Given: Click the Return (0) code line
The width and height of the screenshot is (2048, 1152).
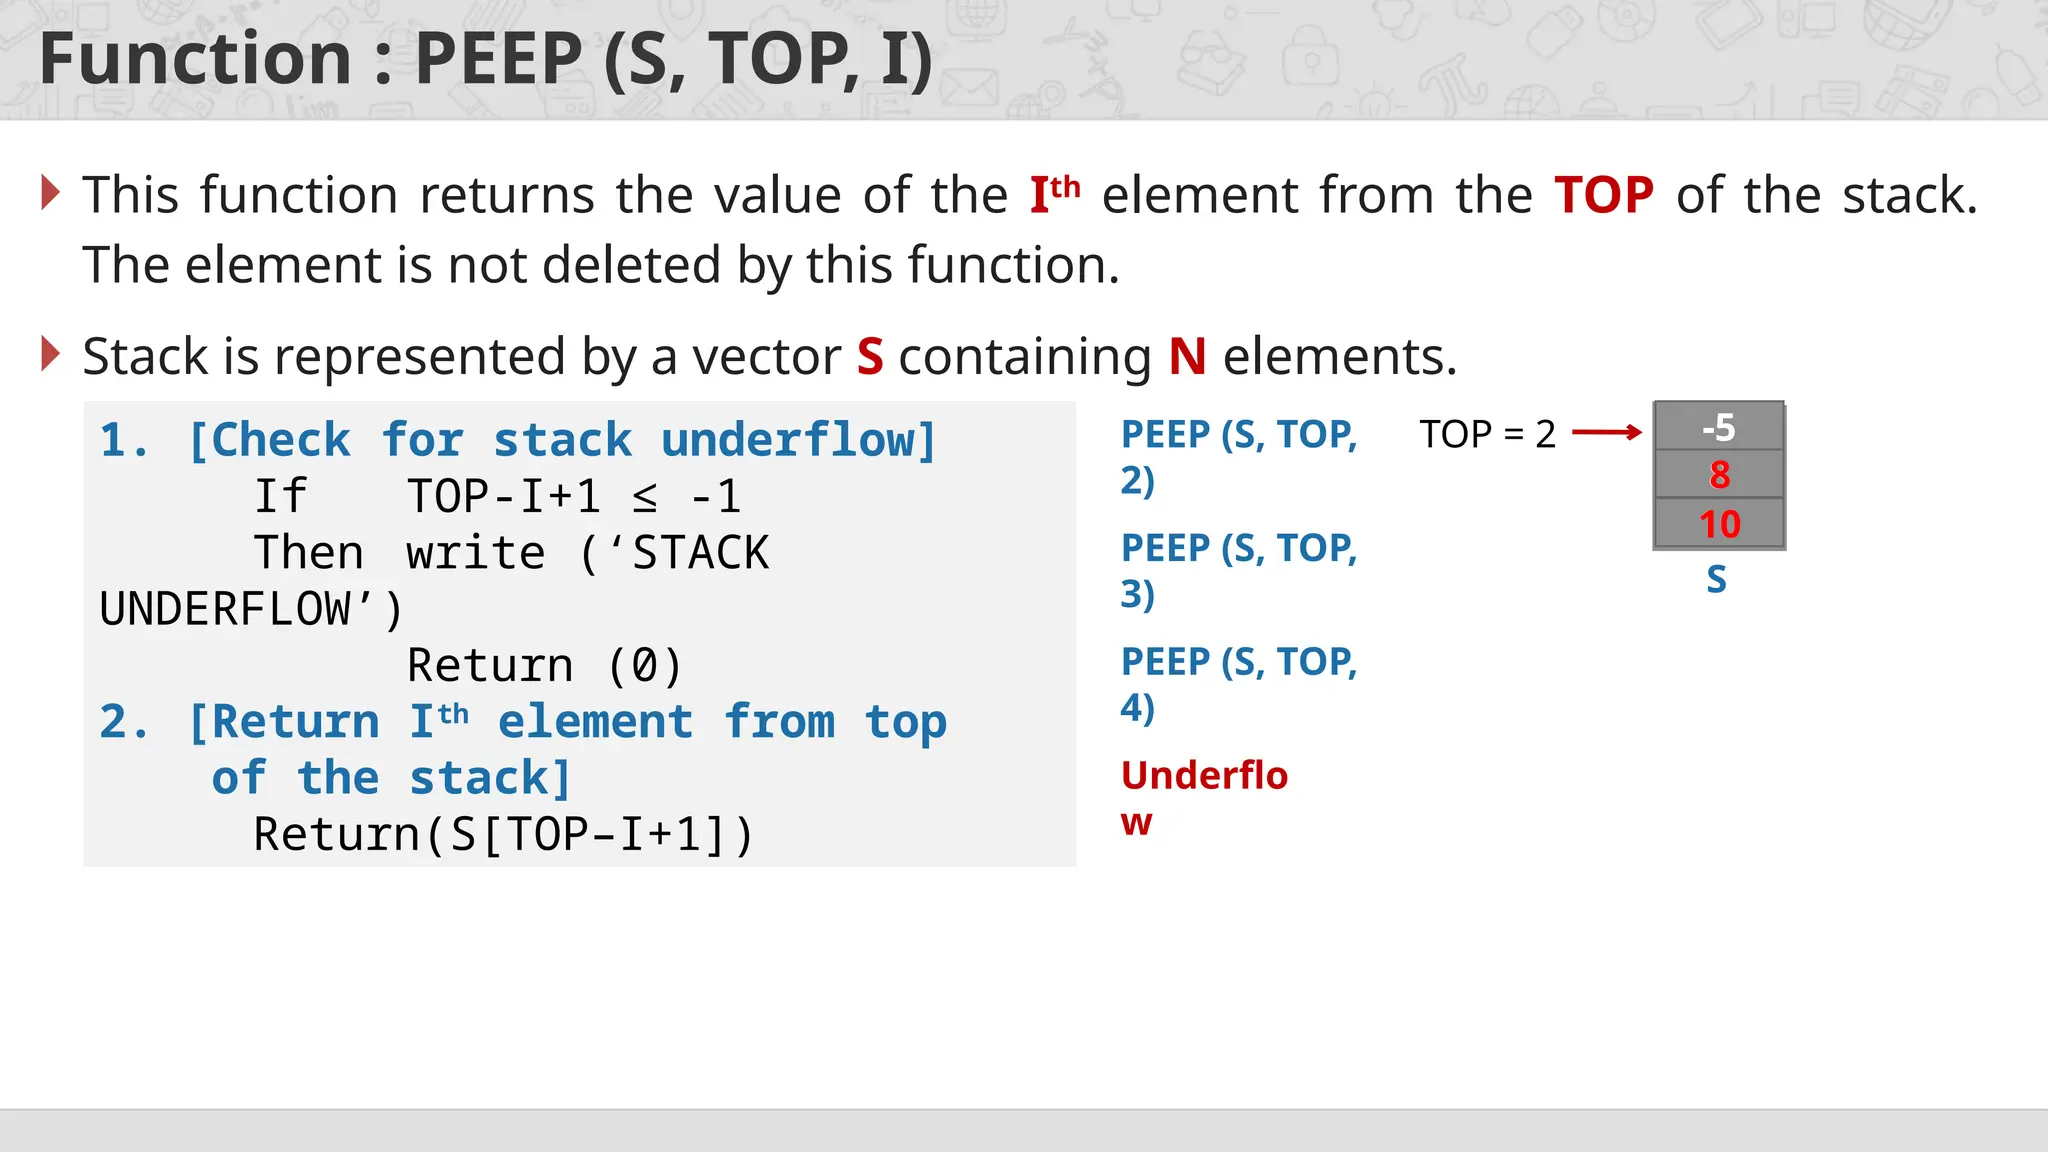Looking at the screenshot, I should (544, 665).
